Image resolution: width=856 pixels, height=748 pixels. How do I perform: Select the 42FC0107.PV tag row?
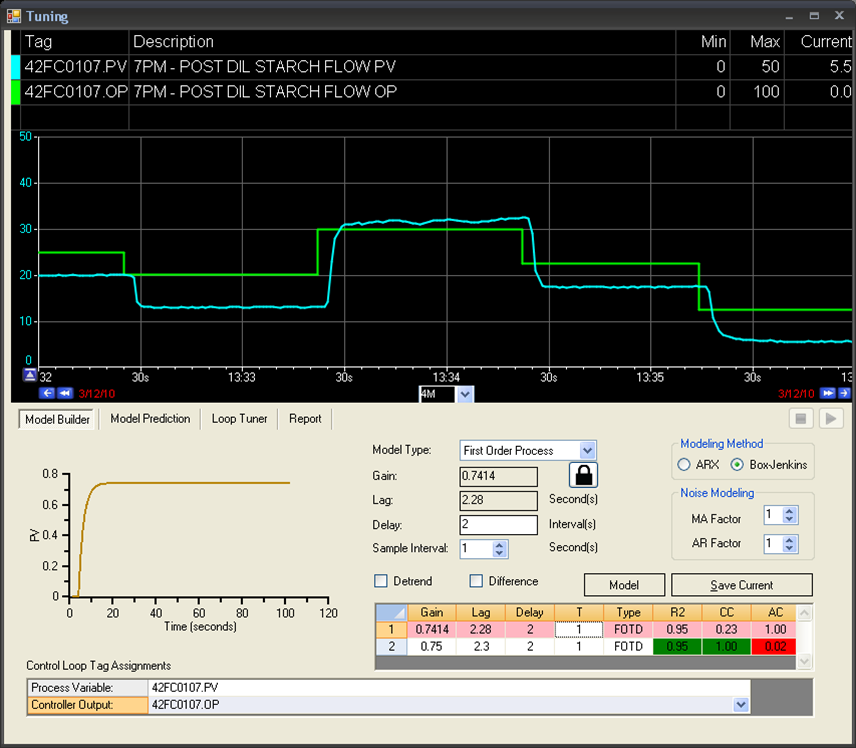click(431, 67)
